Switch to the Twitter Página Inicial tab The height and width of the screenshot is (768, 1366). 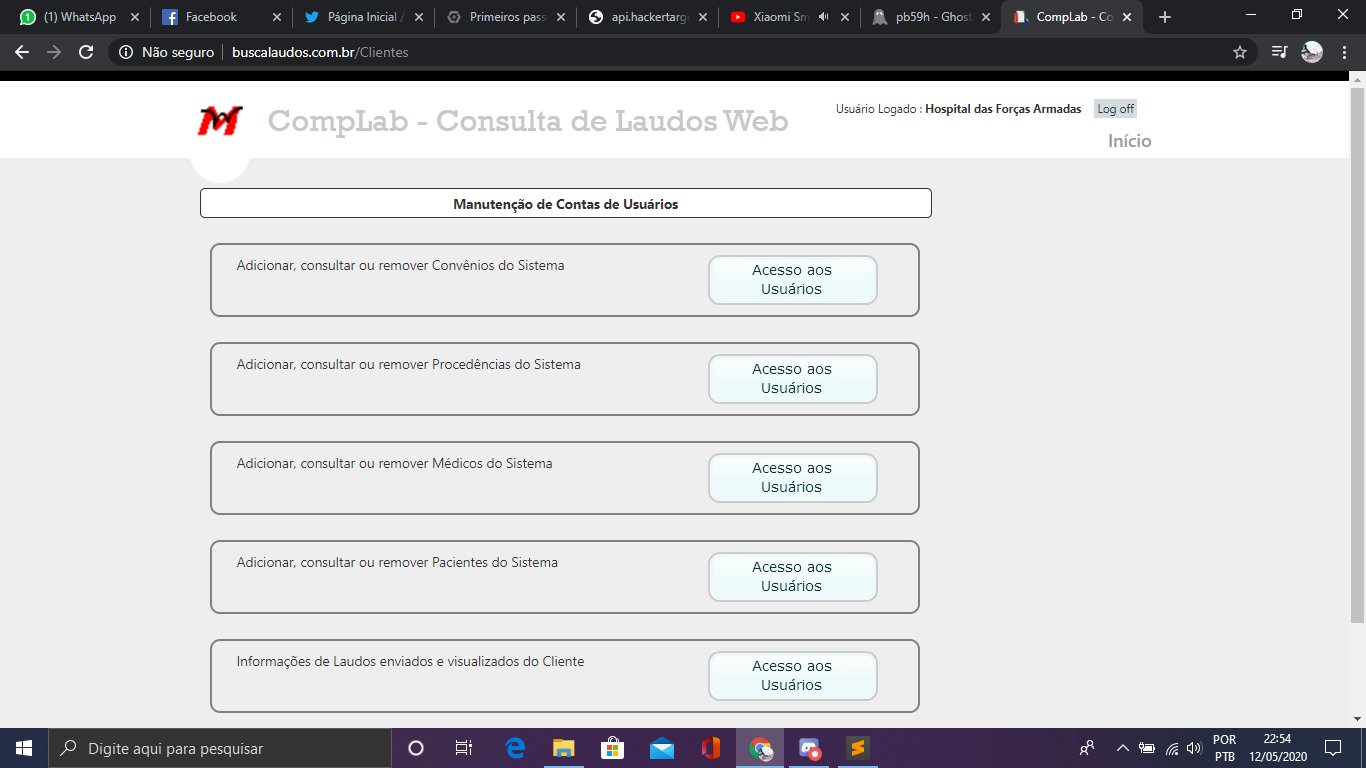coord(364,17)
